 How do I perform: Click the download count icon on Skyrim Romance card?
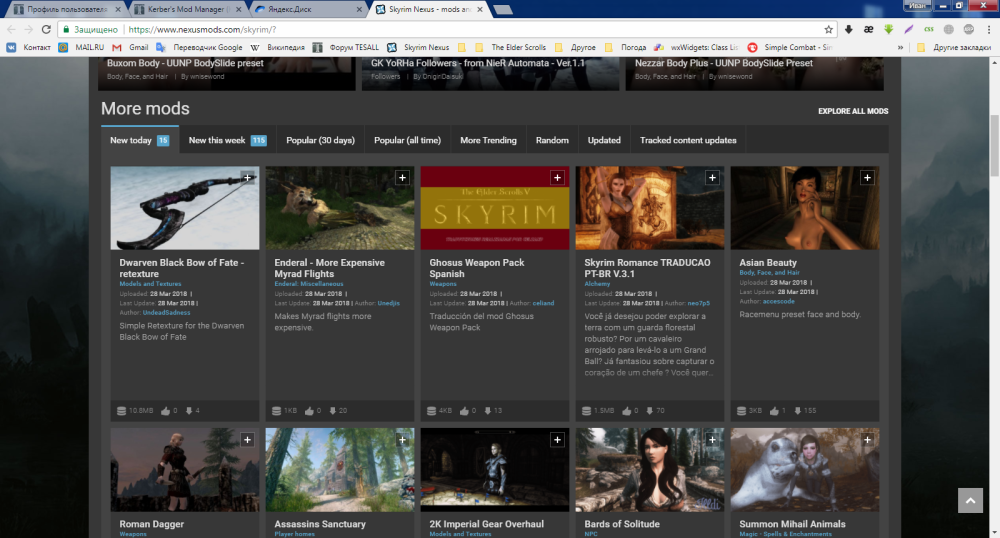coord(649,411)
